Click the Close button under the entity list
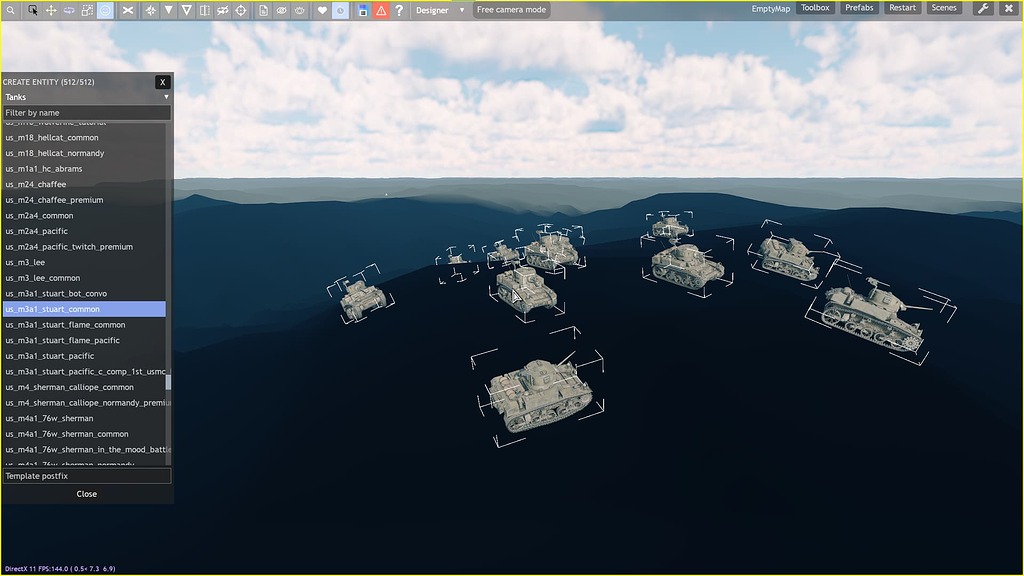 point(86,493)
